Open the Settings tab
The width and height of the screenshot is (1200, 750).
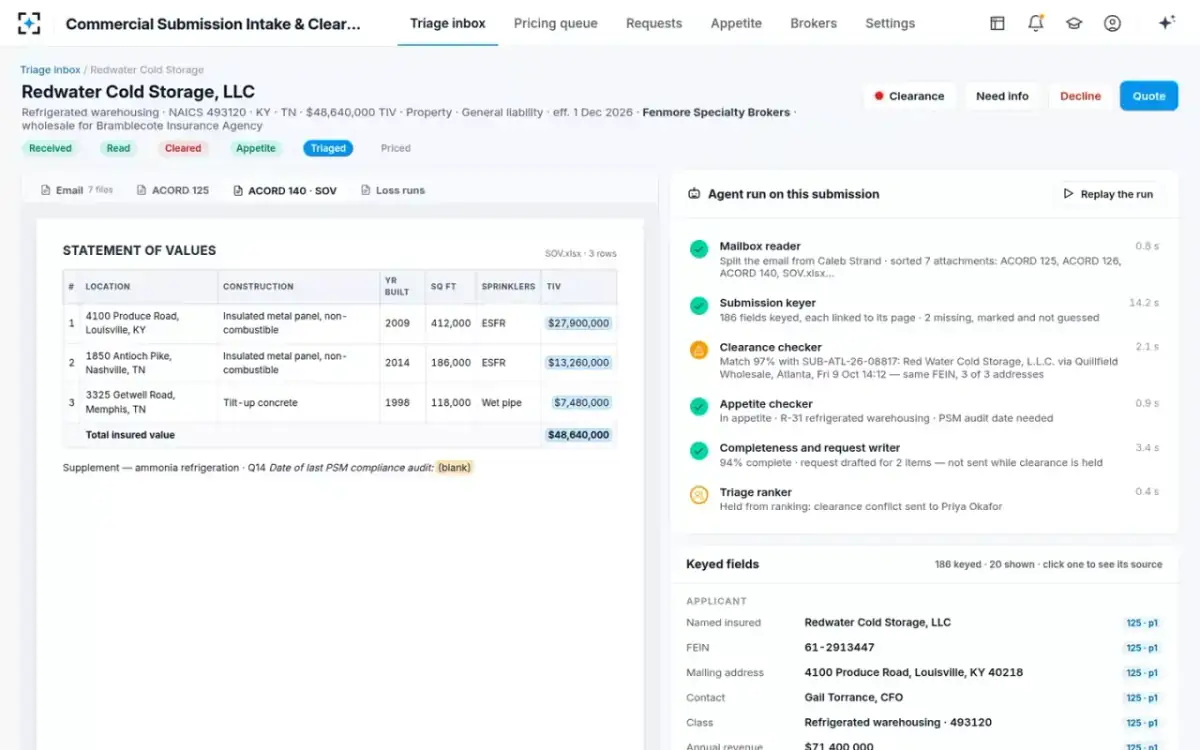[890, 23]
